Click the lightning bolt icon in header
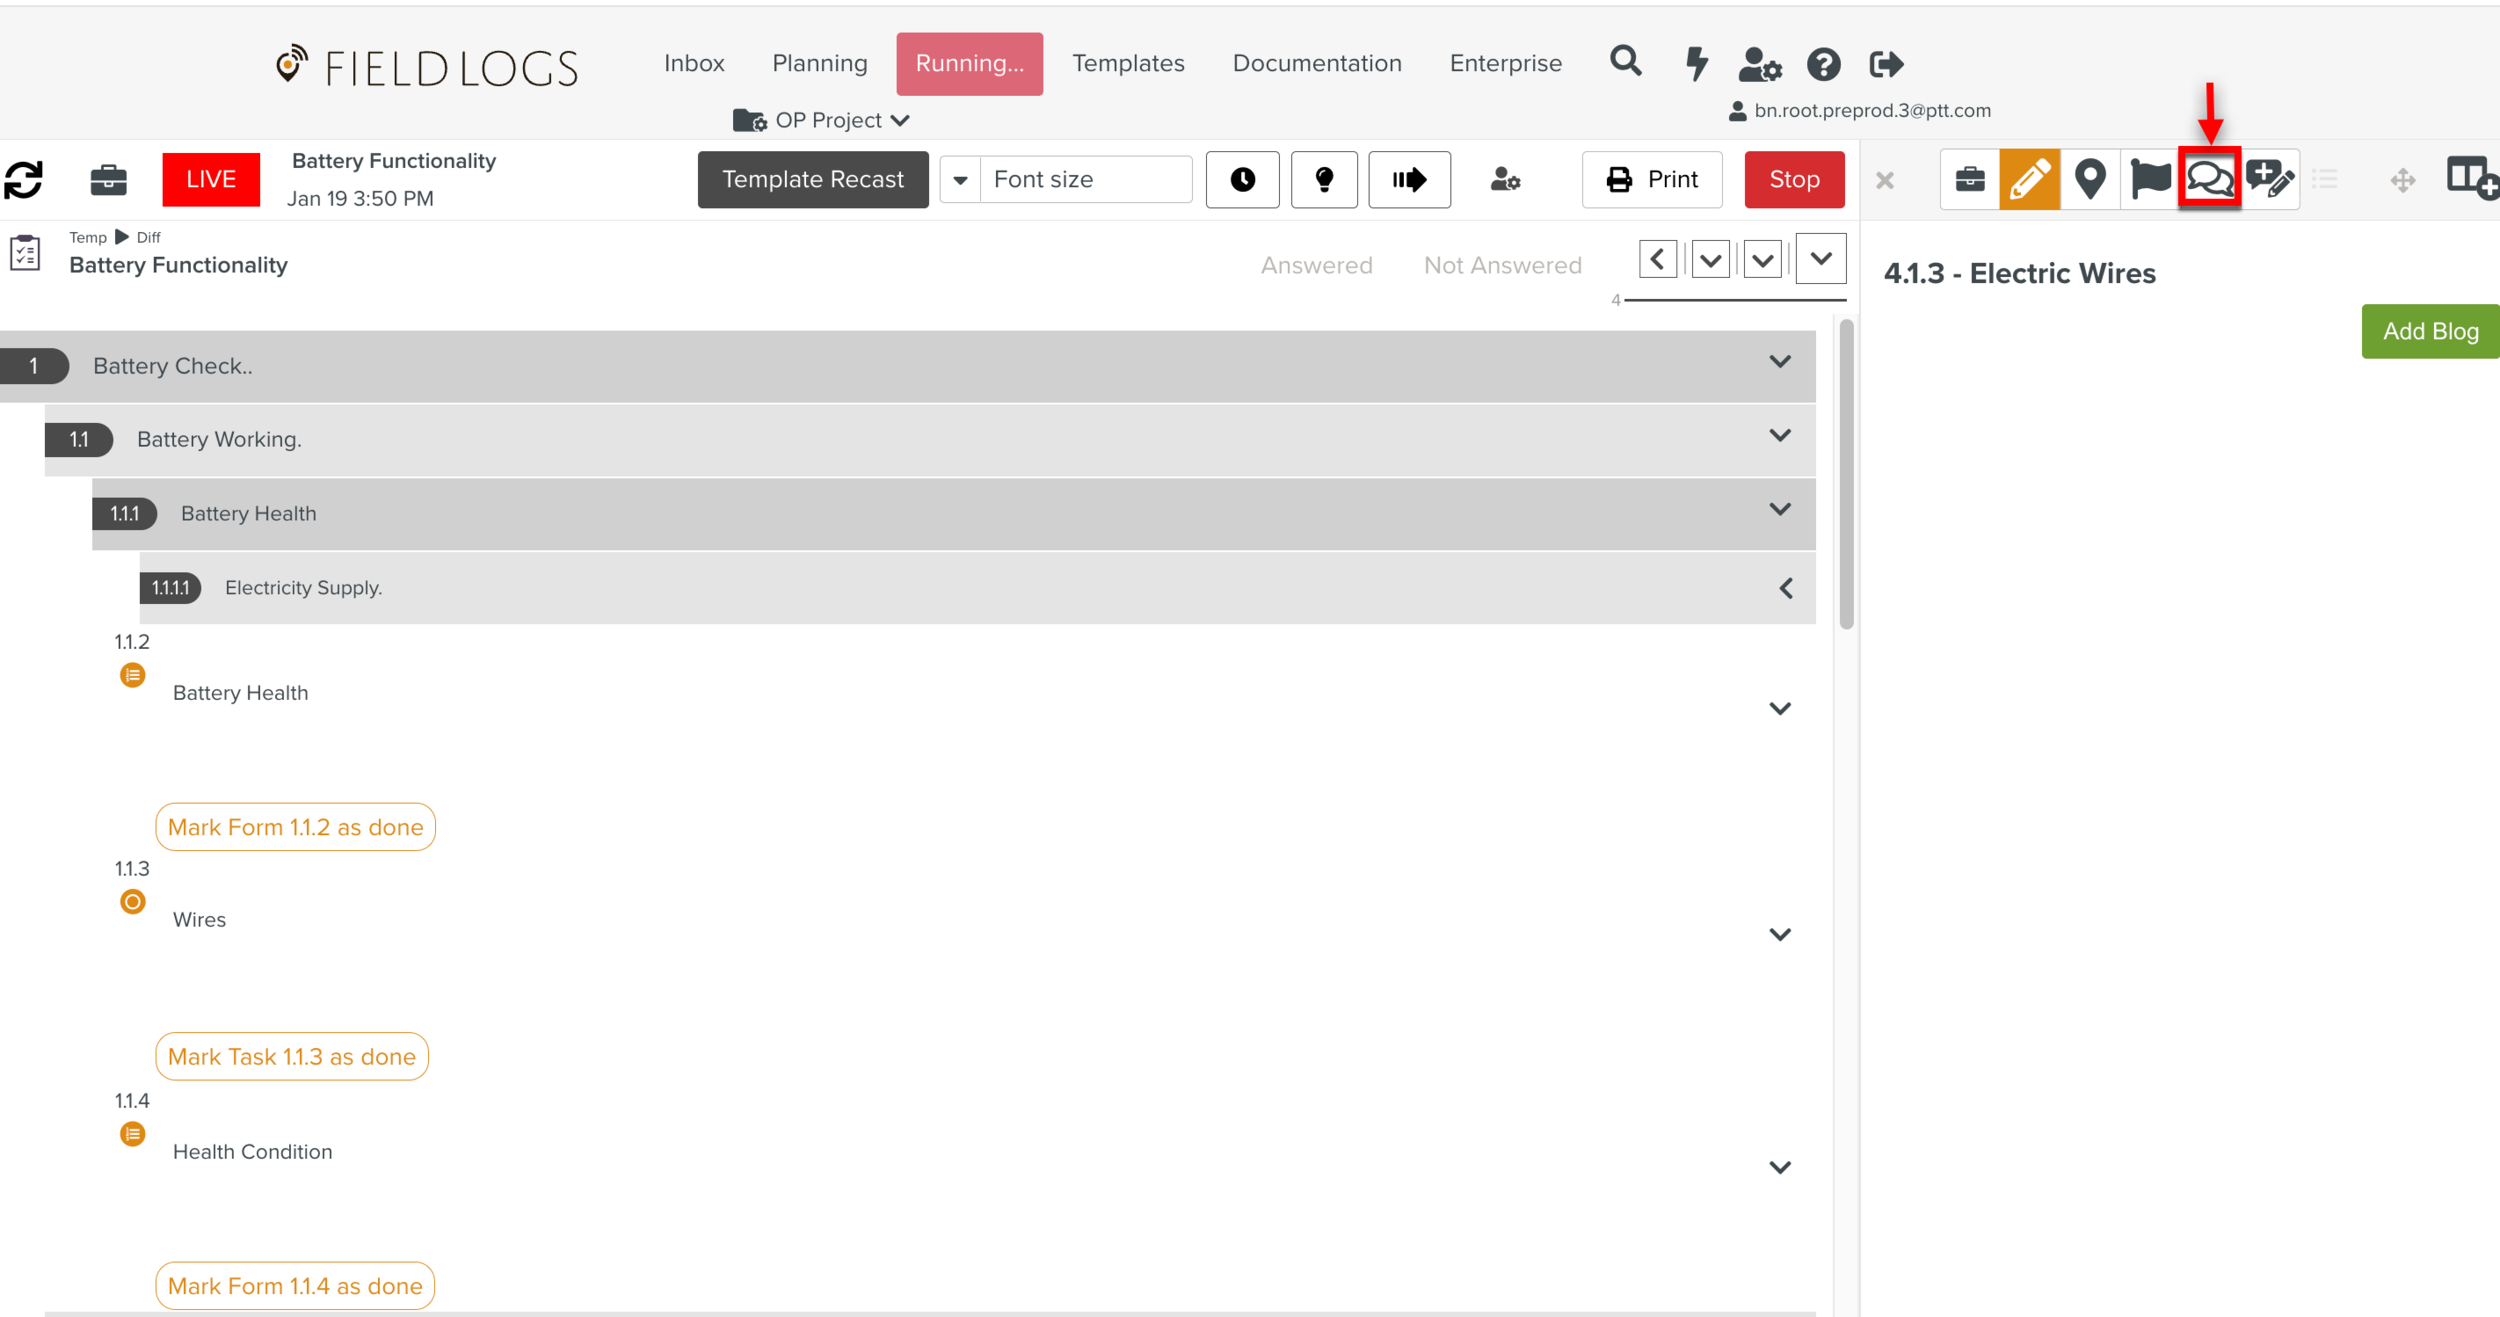Image resolution: width=2500 pixels, height=1317 pixels. tap(1696, 64)
